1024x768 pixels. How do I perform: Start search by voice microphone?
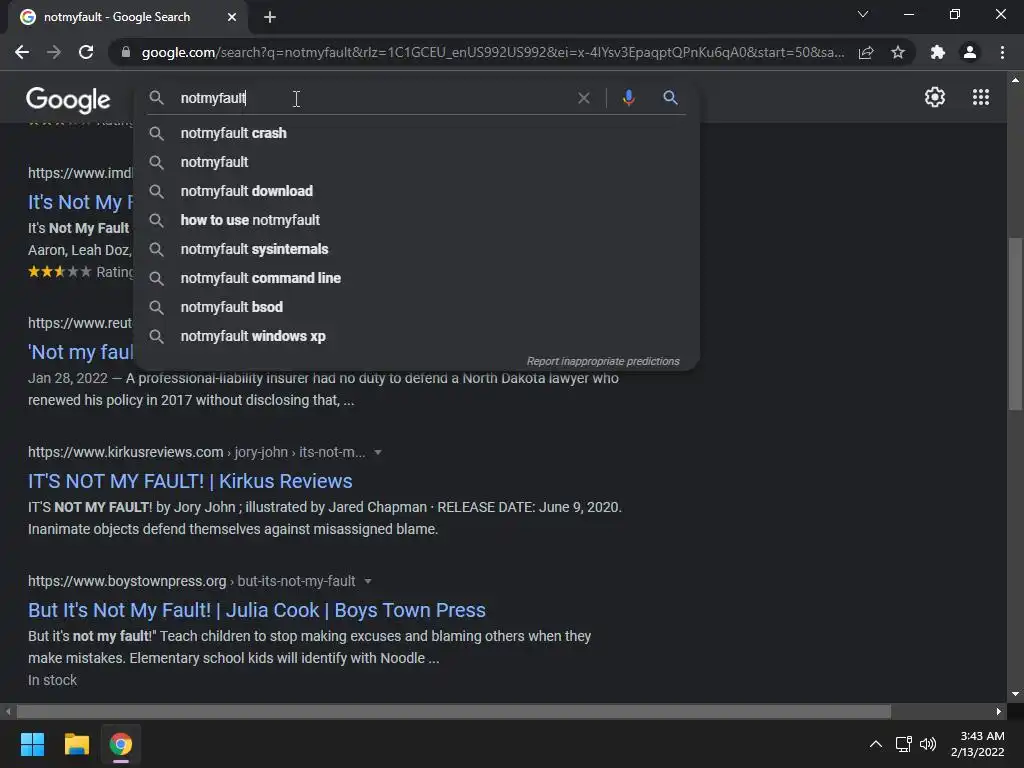coord(628,98)
